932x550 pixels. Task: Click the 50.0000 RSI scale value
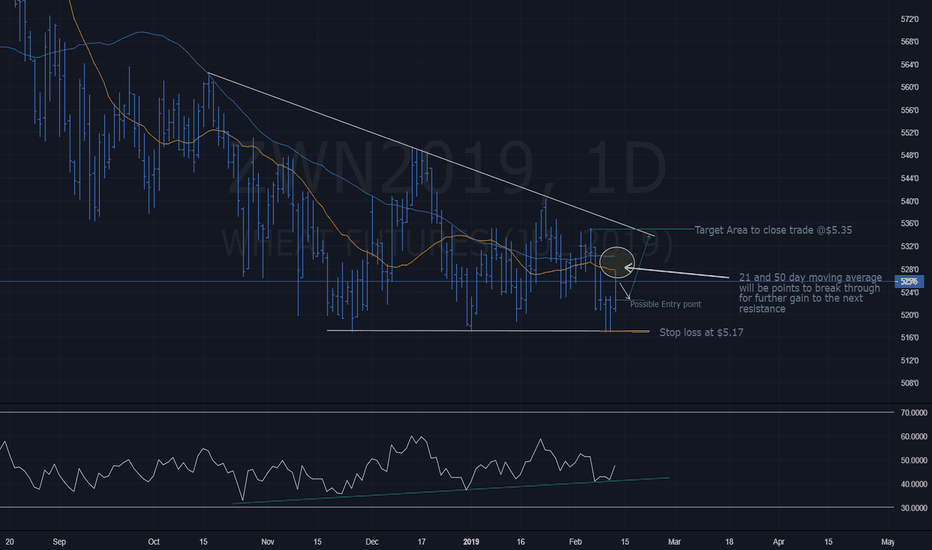(914, 460)
